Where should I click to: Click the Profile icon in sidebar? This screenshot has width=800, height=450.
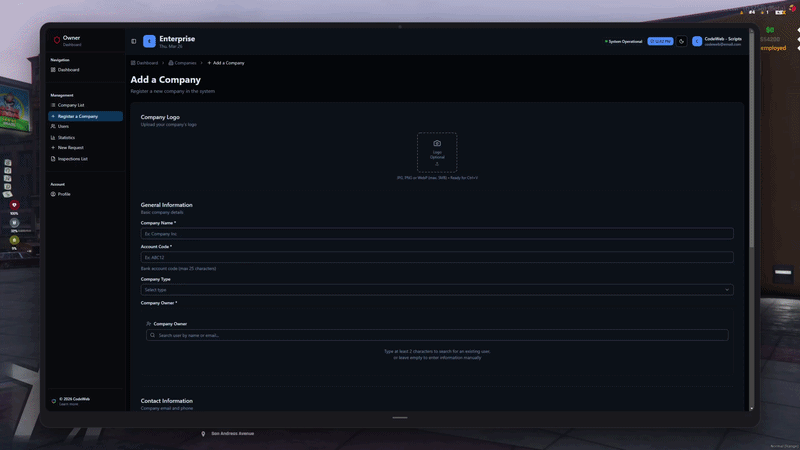[53, 194]
